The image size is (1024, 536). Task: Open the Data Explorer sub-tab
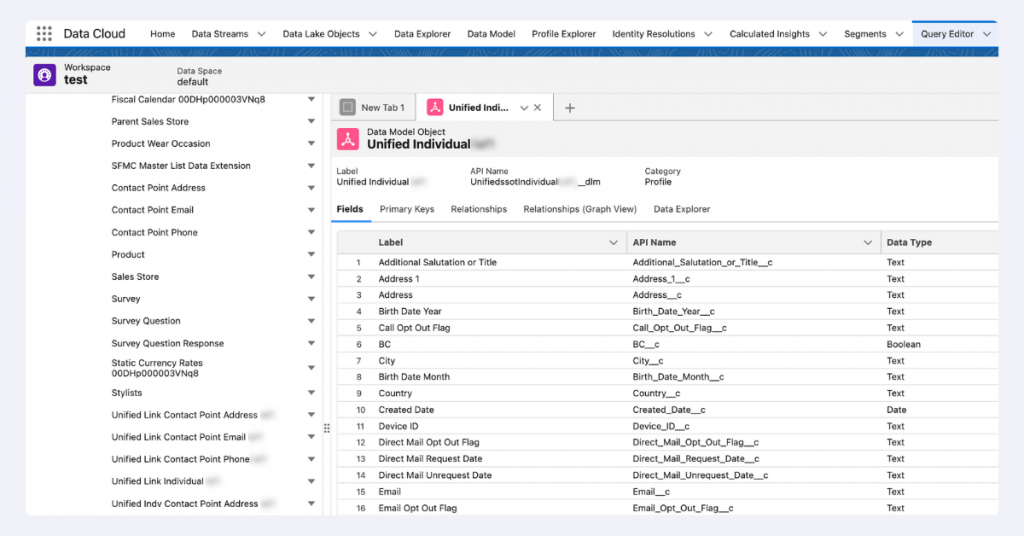pos(682,209)
